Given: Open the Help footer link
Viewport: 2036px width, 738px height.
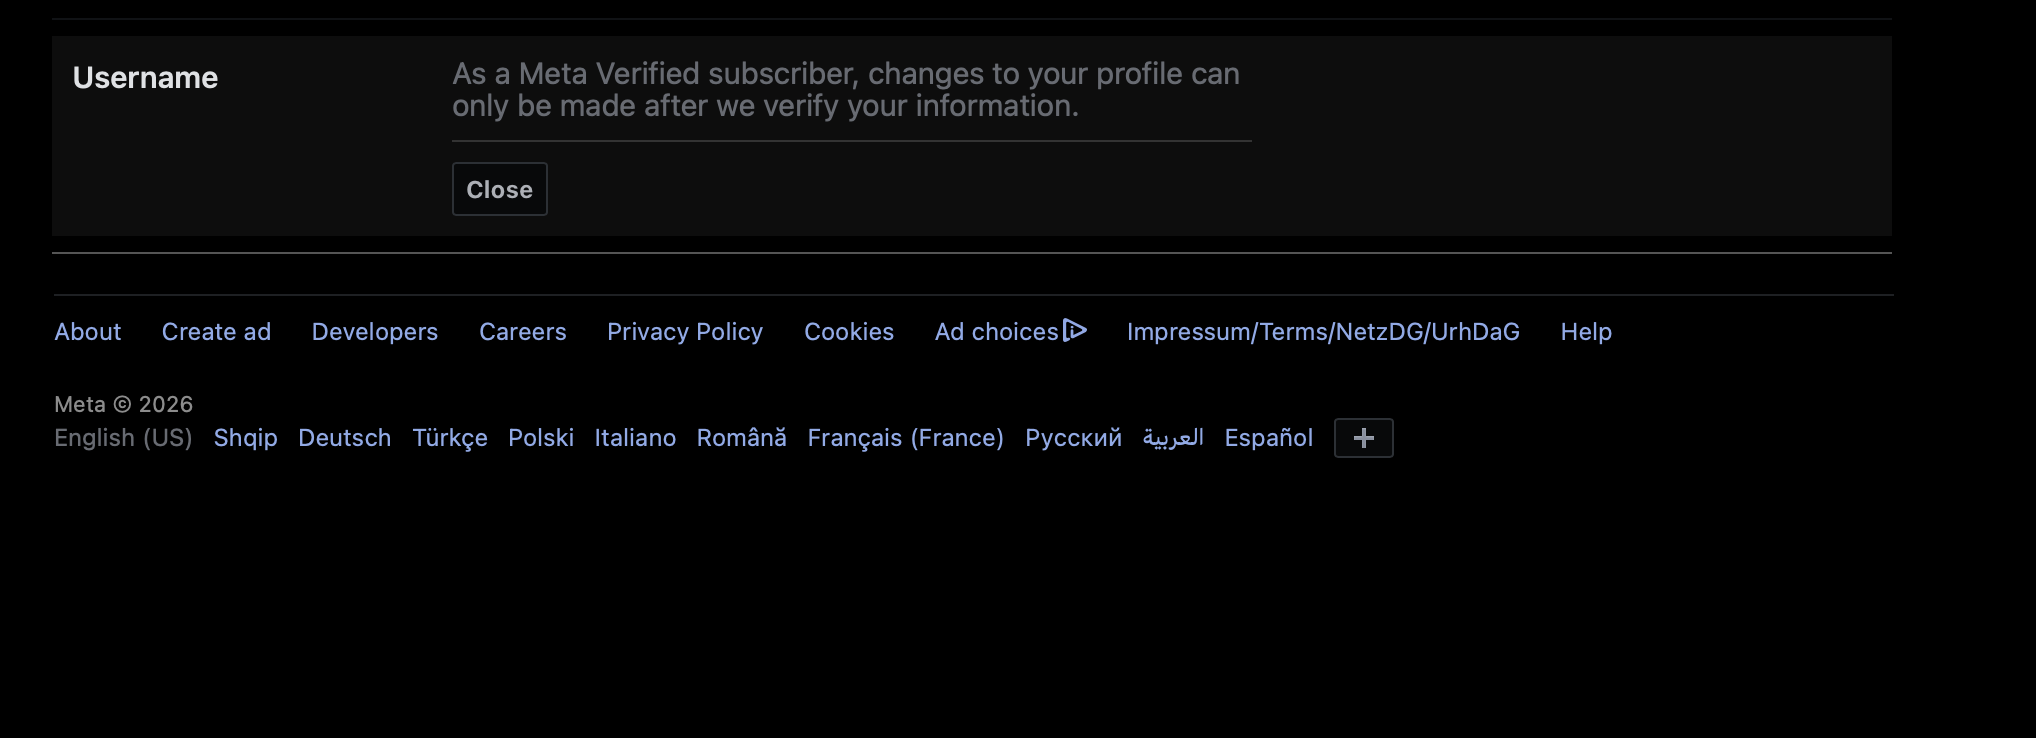Looking at the screenshot, I should [x=1586, y=332].
